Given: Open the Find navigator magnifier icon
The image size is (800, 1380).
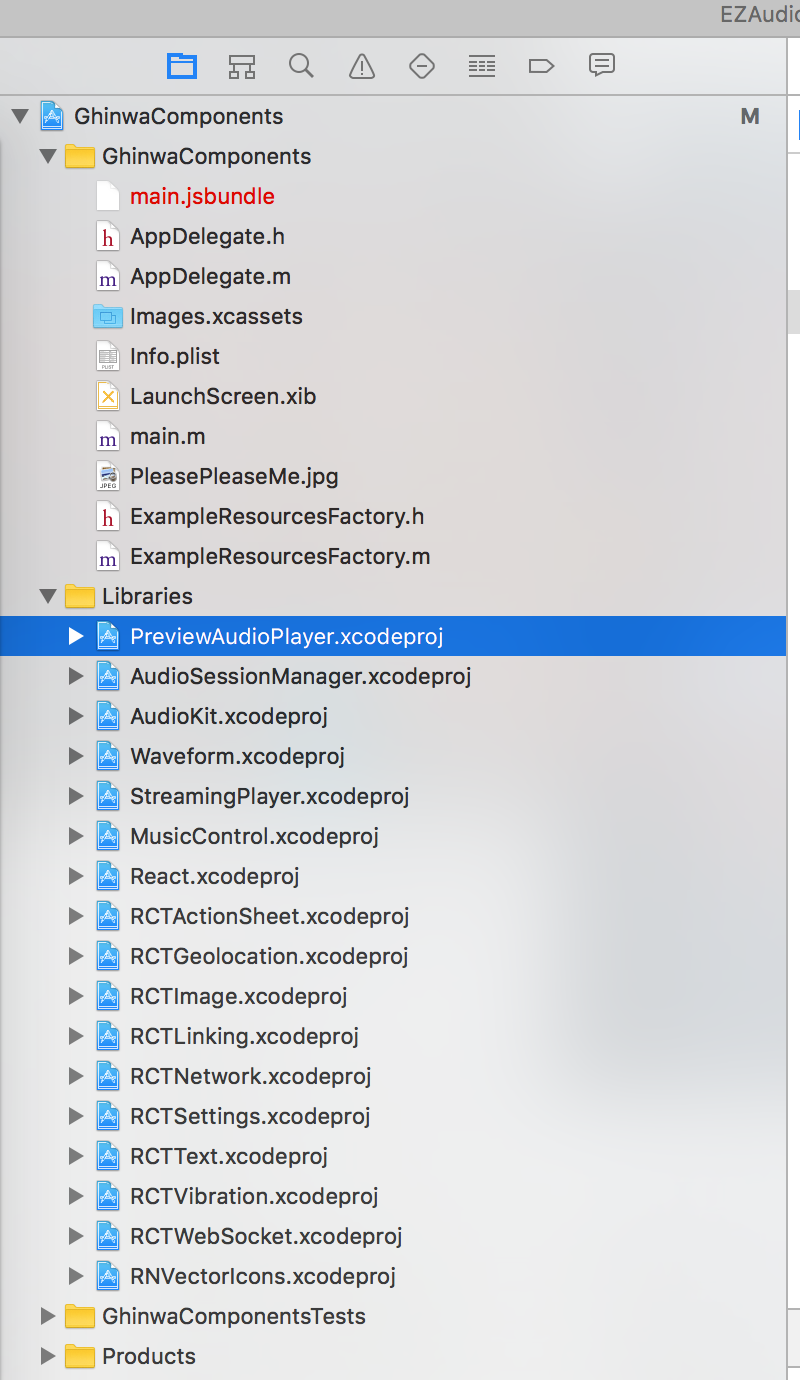Looking at the screenshot, I should [x=301, y=66].
